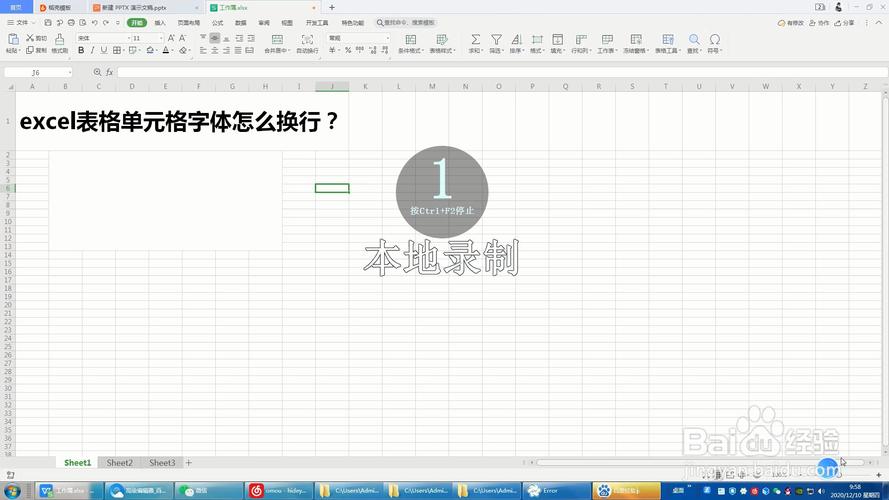Toggle Bold formatting
This screenshot has height=500, width=889.
click(x=81, y=50)
